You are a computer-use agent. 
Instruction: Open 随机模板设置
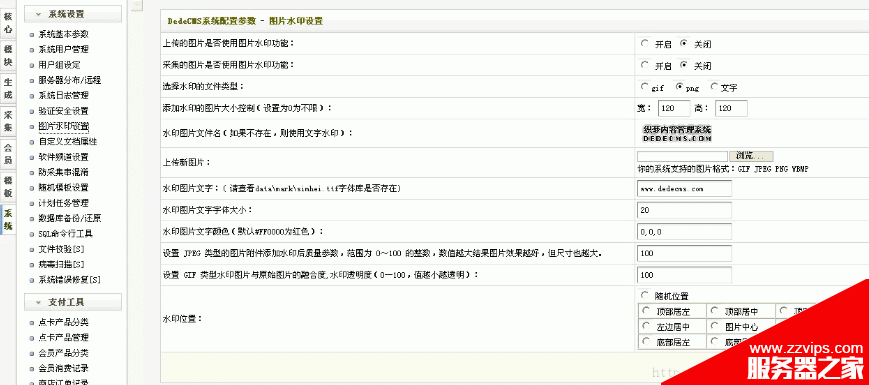pyautogui.click(x=63, y=187)
